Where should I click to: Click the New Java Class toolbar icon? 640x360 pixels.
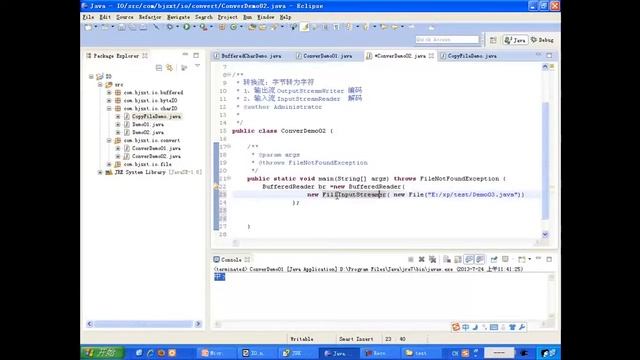point(233,27)
